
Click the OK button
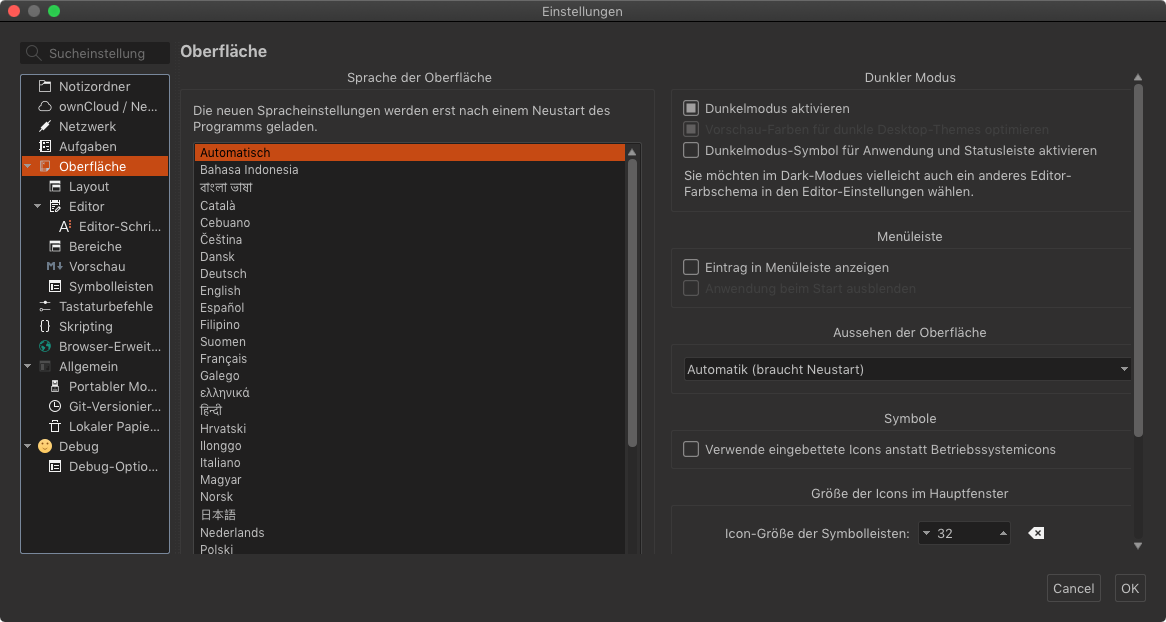tap(1130, 589)
